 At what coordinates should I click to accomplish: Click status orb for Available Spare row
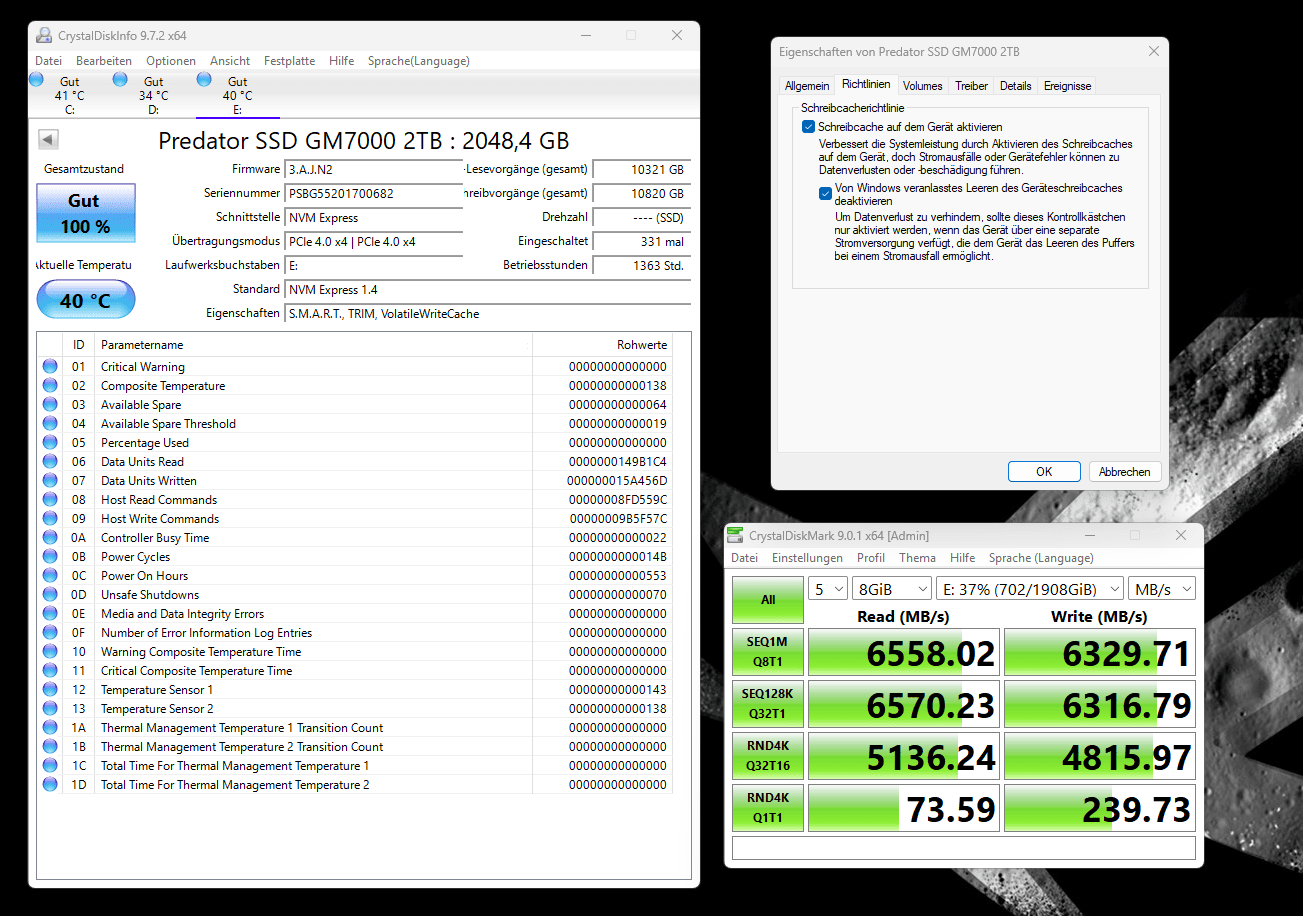50,405
